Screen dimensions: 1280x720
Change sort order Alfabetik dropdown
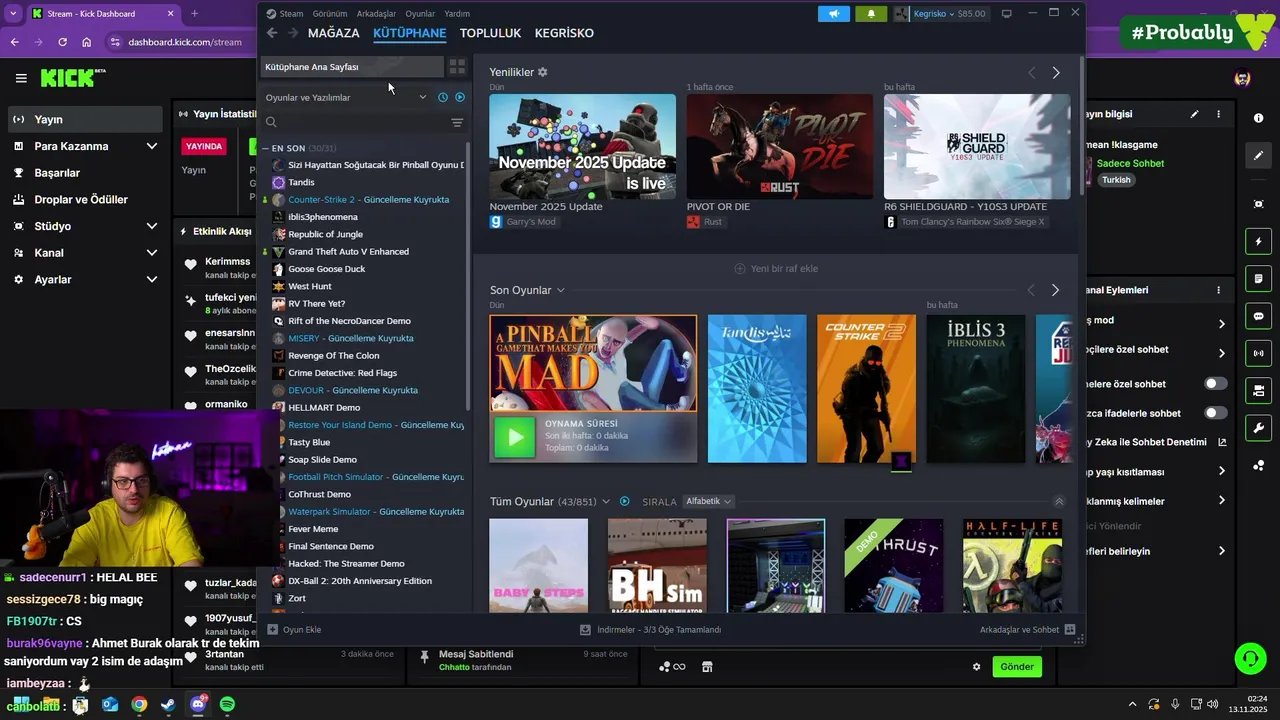pos(708,501)
